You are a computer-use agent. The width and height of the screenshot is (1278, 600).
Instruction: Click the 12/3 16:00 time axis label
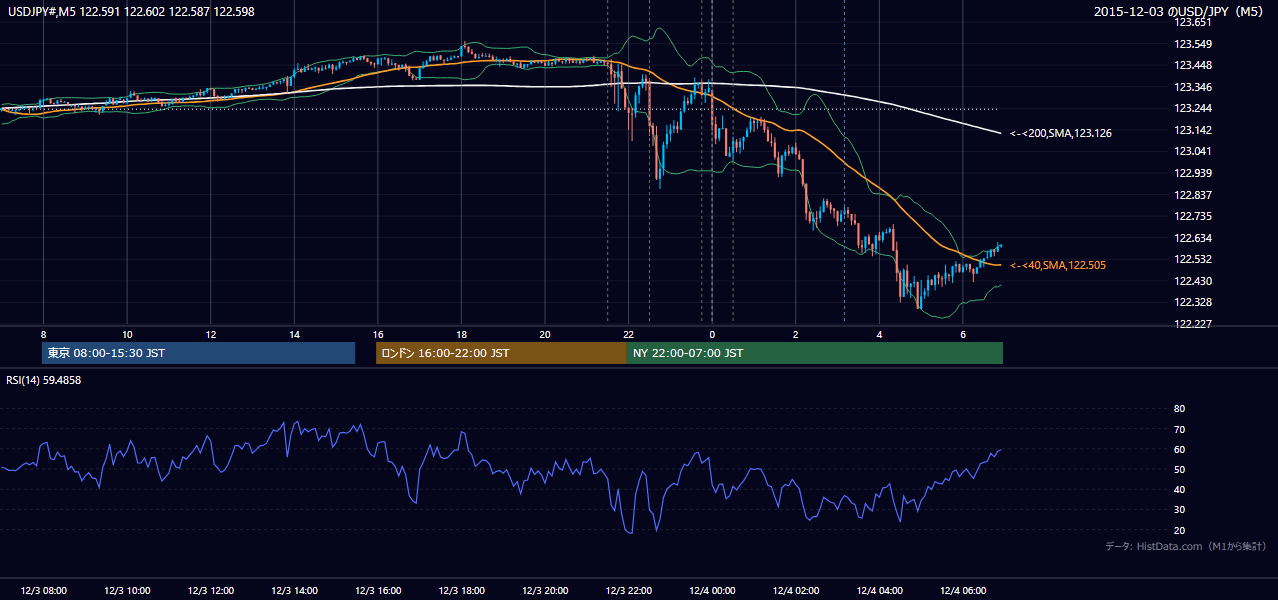[x=378, y=591]
